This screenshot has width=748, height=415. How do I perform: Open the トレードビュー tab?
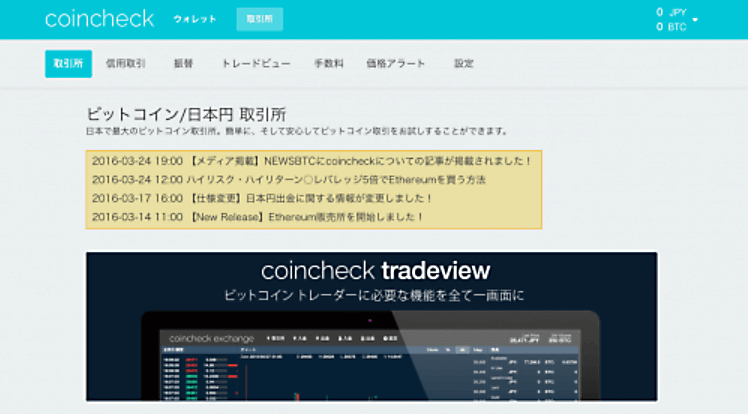256,63
